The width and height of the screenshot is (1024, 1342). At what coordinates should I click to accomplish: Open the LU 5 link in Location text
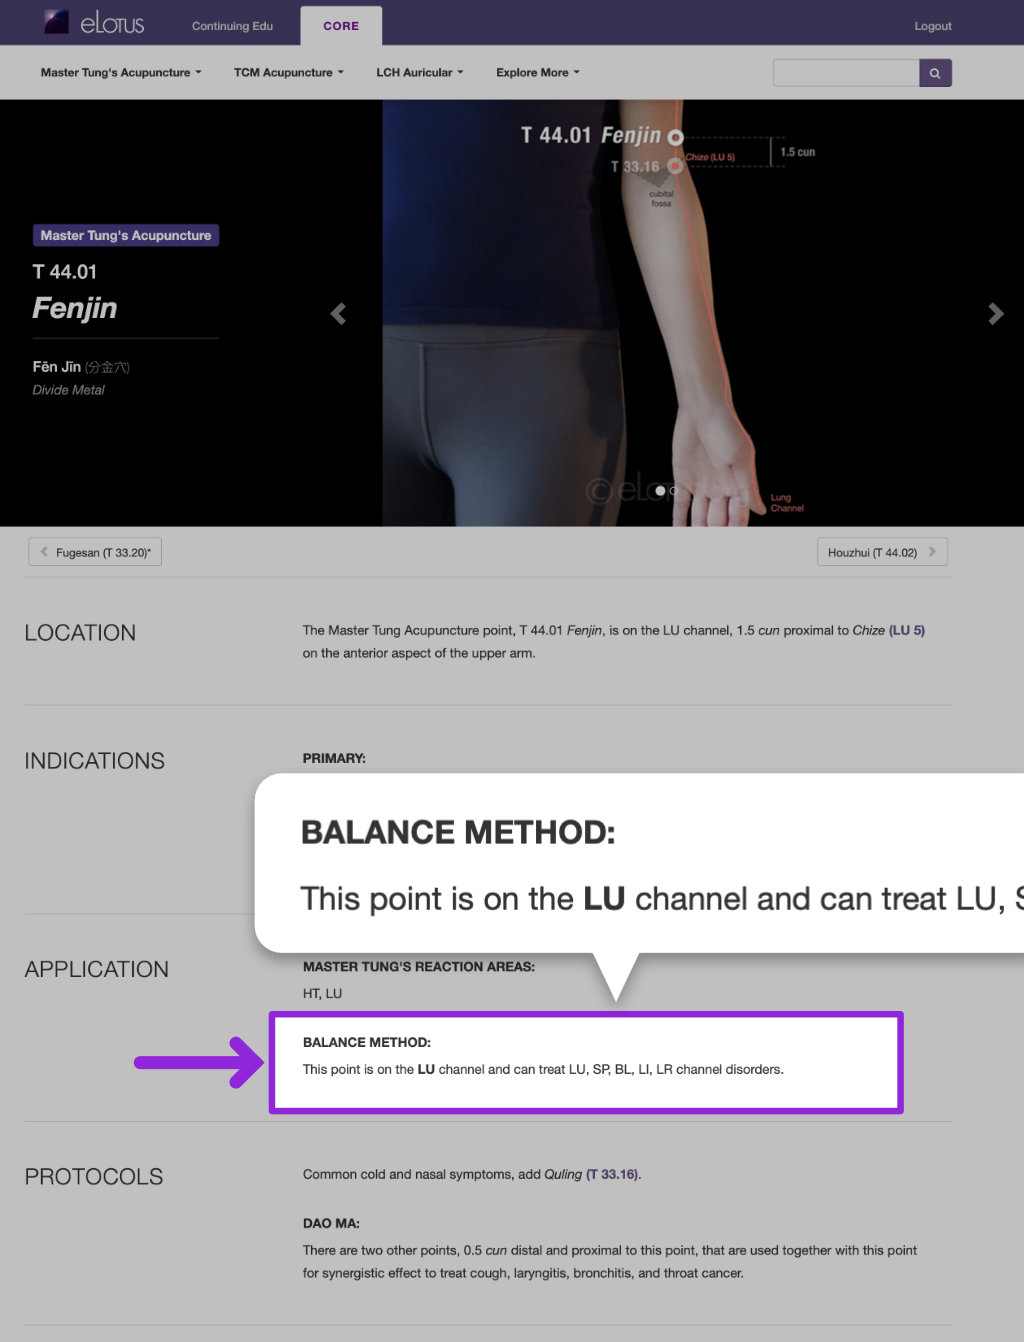pos(907,630)
